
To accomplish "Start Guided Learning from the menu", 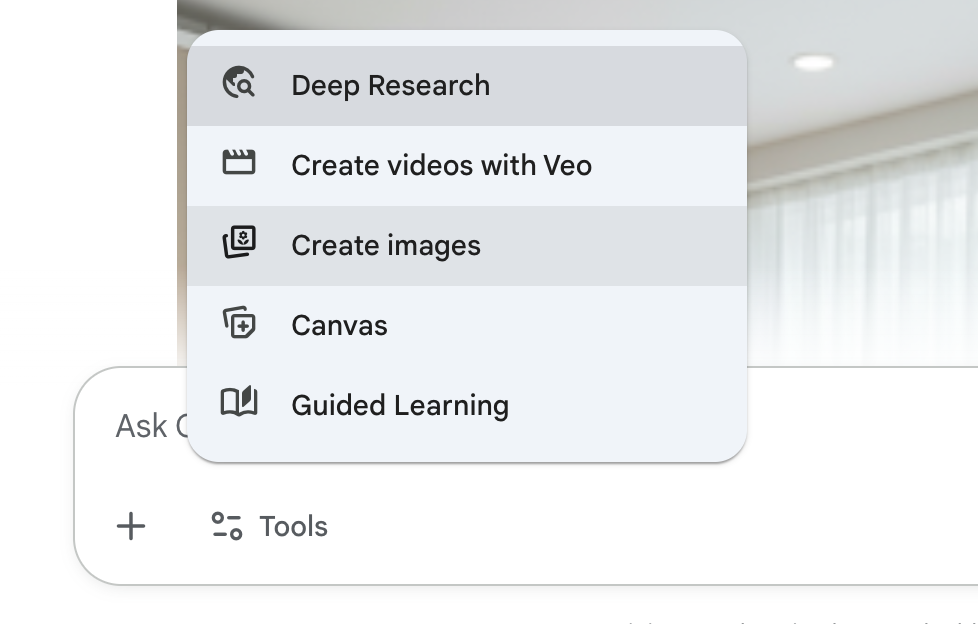I will [x=400, y=406].
